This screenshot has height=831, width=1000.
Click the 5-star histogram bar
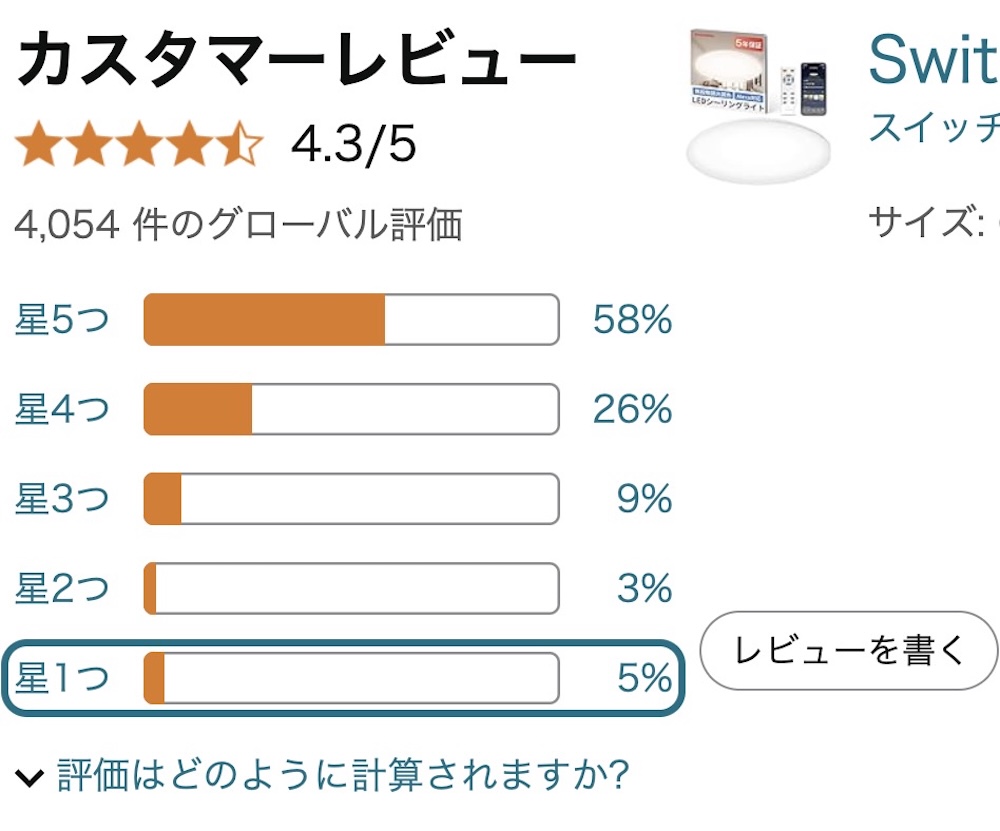[x=351, y=320]
